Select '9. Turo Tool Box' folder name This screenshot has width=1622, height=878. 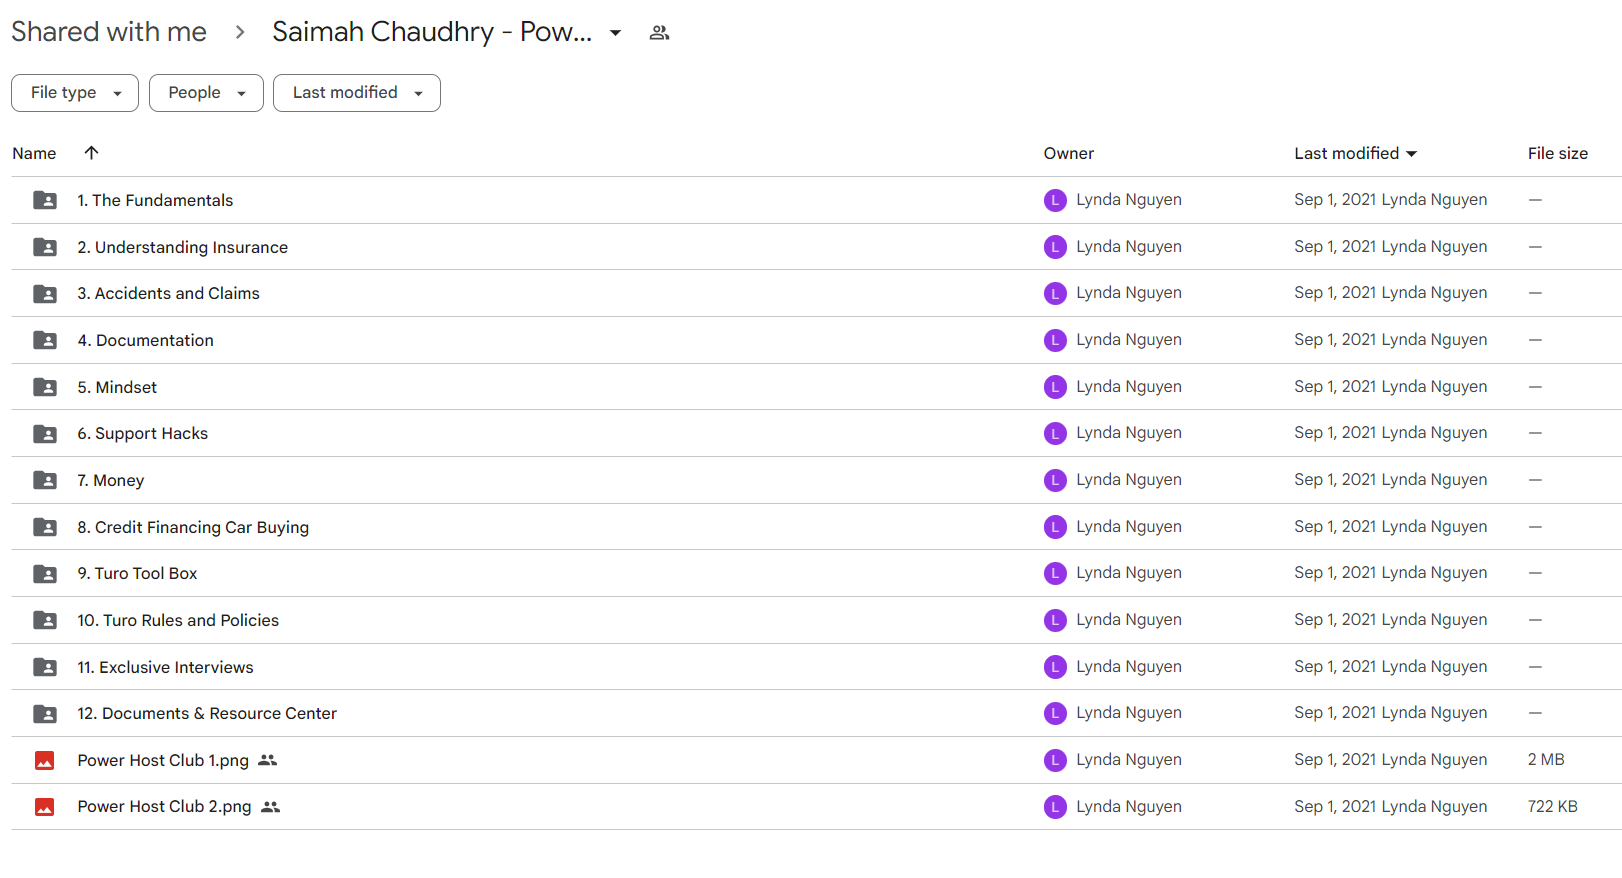point(137,574)
